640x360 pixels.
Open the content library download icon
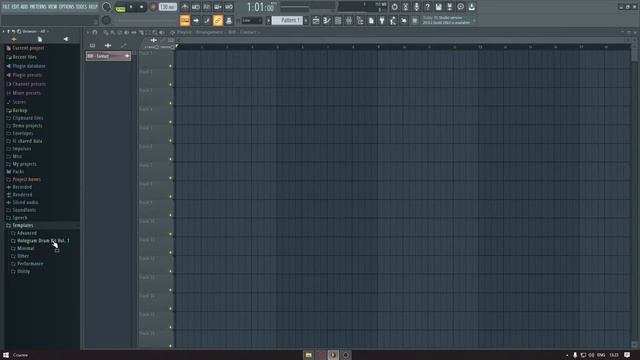pyautogui.click(x=471, y=7)
